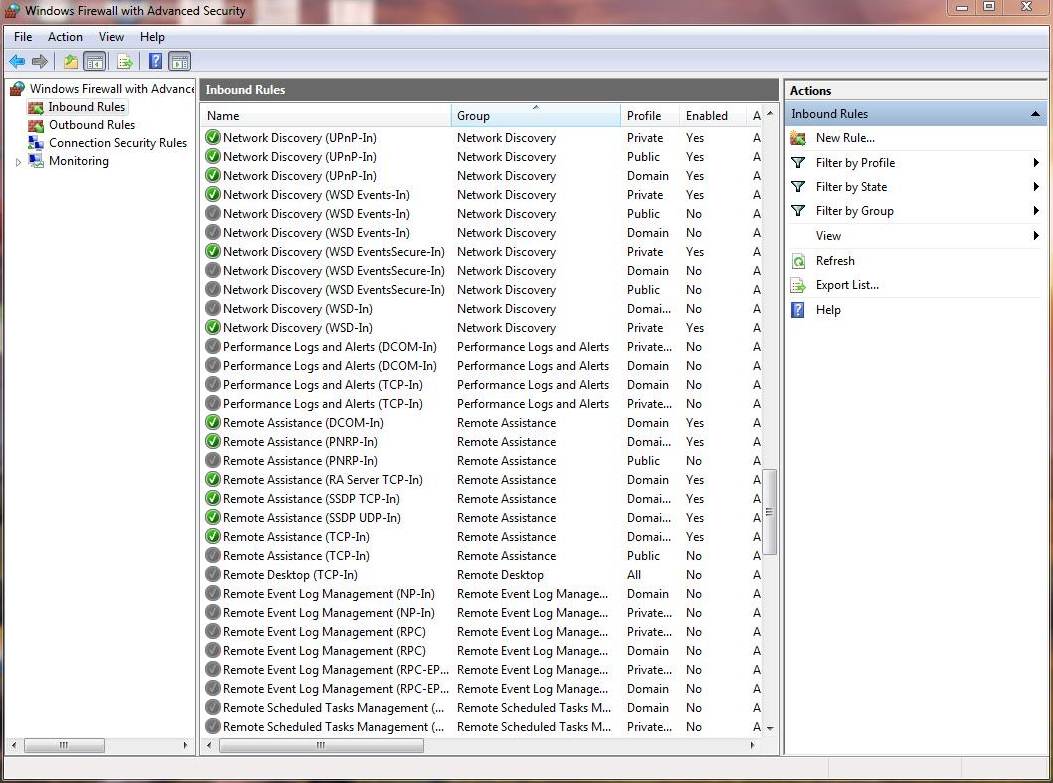
Task: Click the Monitoring tree icon
Action: [36, 161]
